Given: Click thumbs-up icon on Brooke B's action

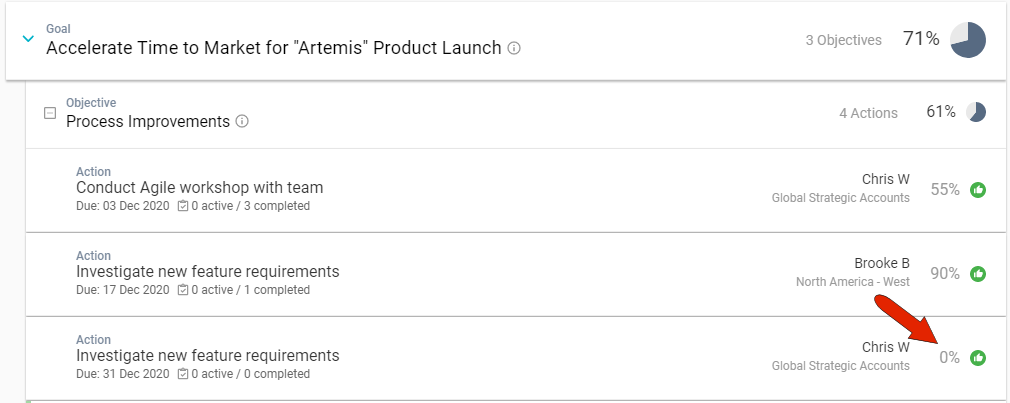Looking at the screenshot, I should pyautogui.click(x=978, y=273).
